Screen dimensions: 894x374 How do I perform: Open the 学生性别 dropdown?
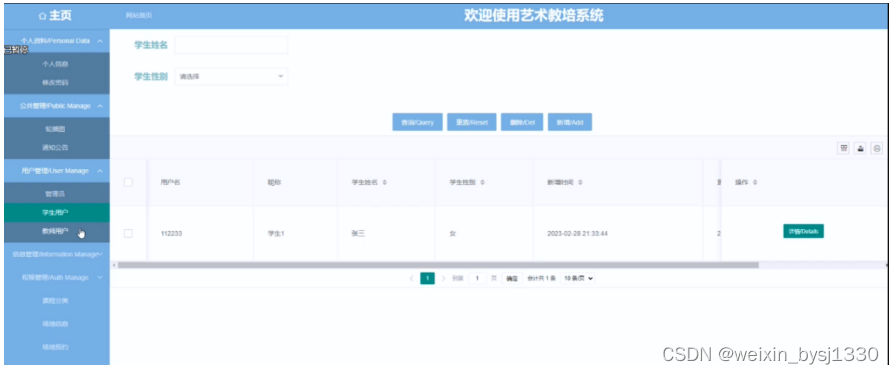tap(231, 76)
